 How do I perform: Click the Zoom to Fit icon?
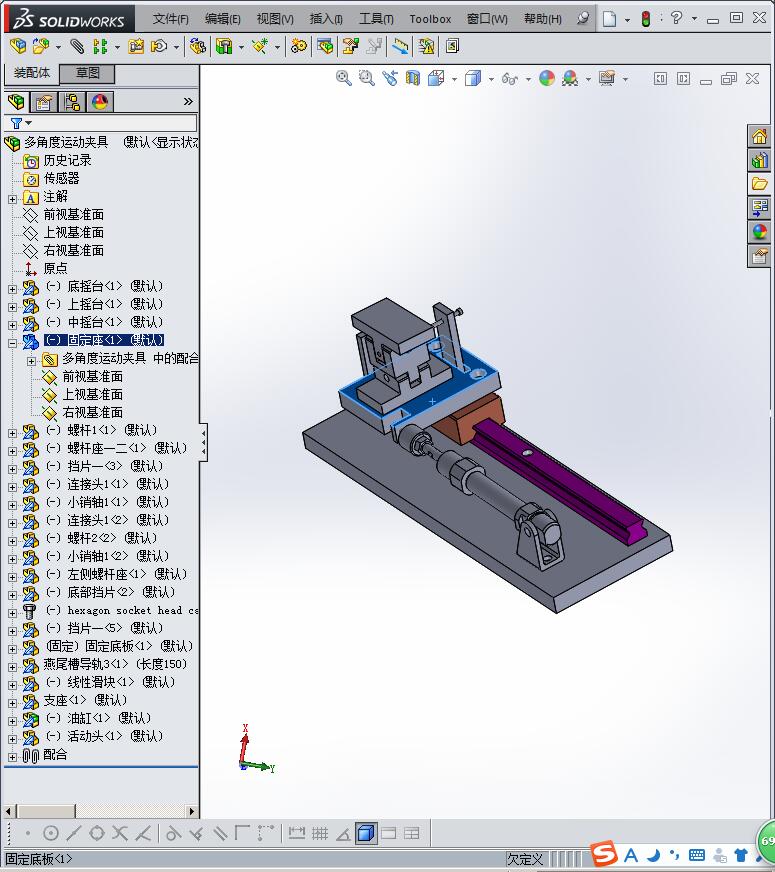pos(344,78)
